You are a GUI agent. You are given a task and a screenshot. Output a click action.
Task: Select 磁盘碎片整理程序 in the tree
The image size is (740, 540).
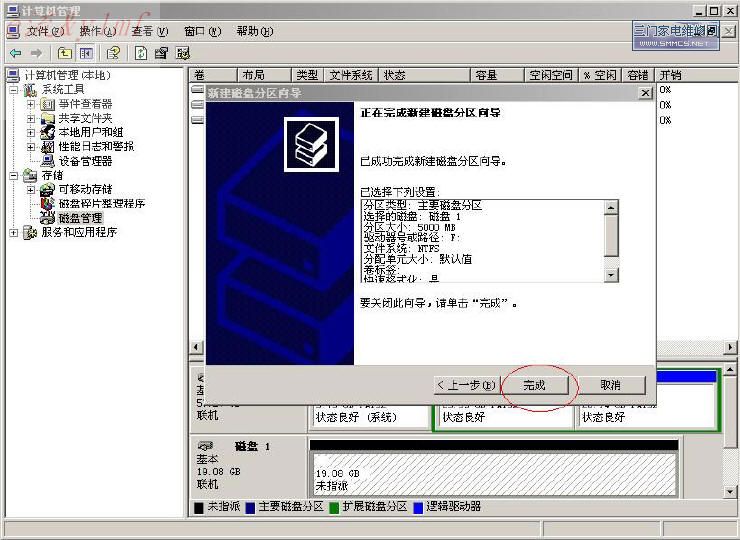click(x=101, y=203)
